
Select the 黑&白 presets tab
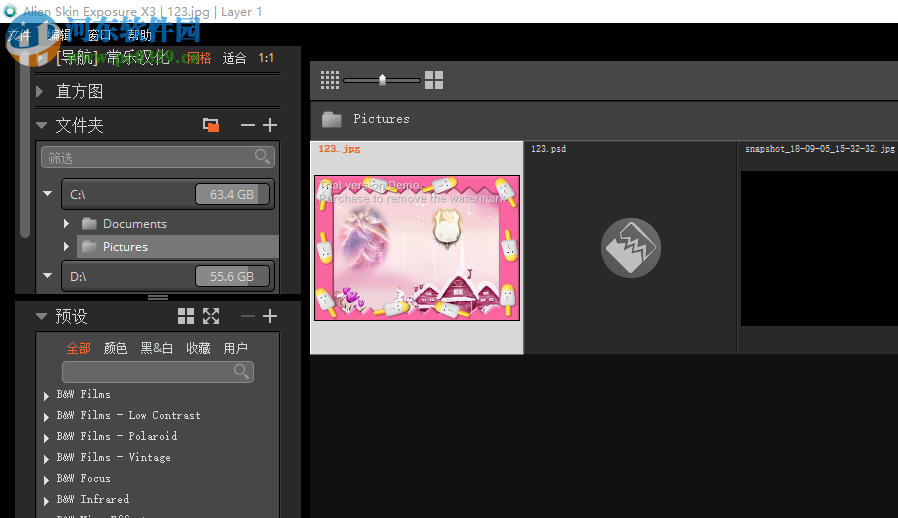click(156, 348)
